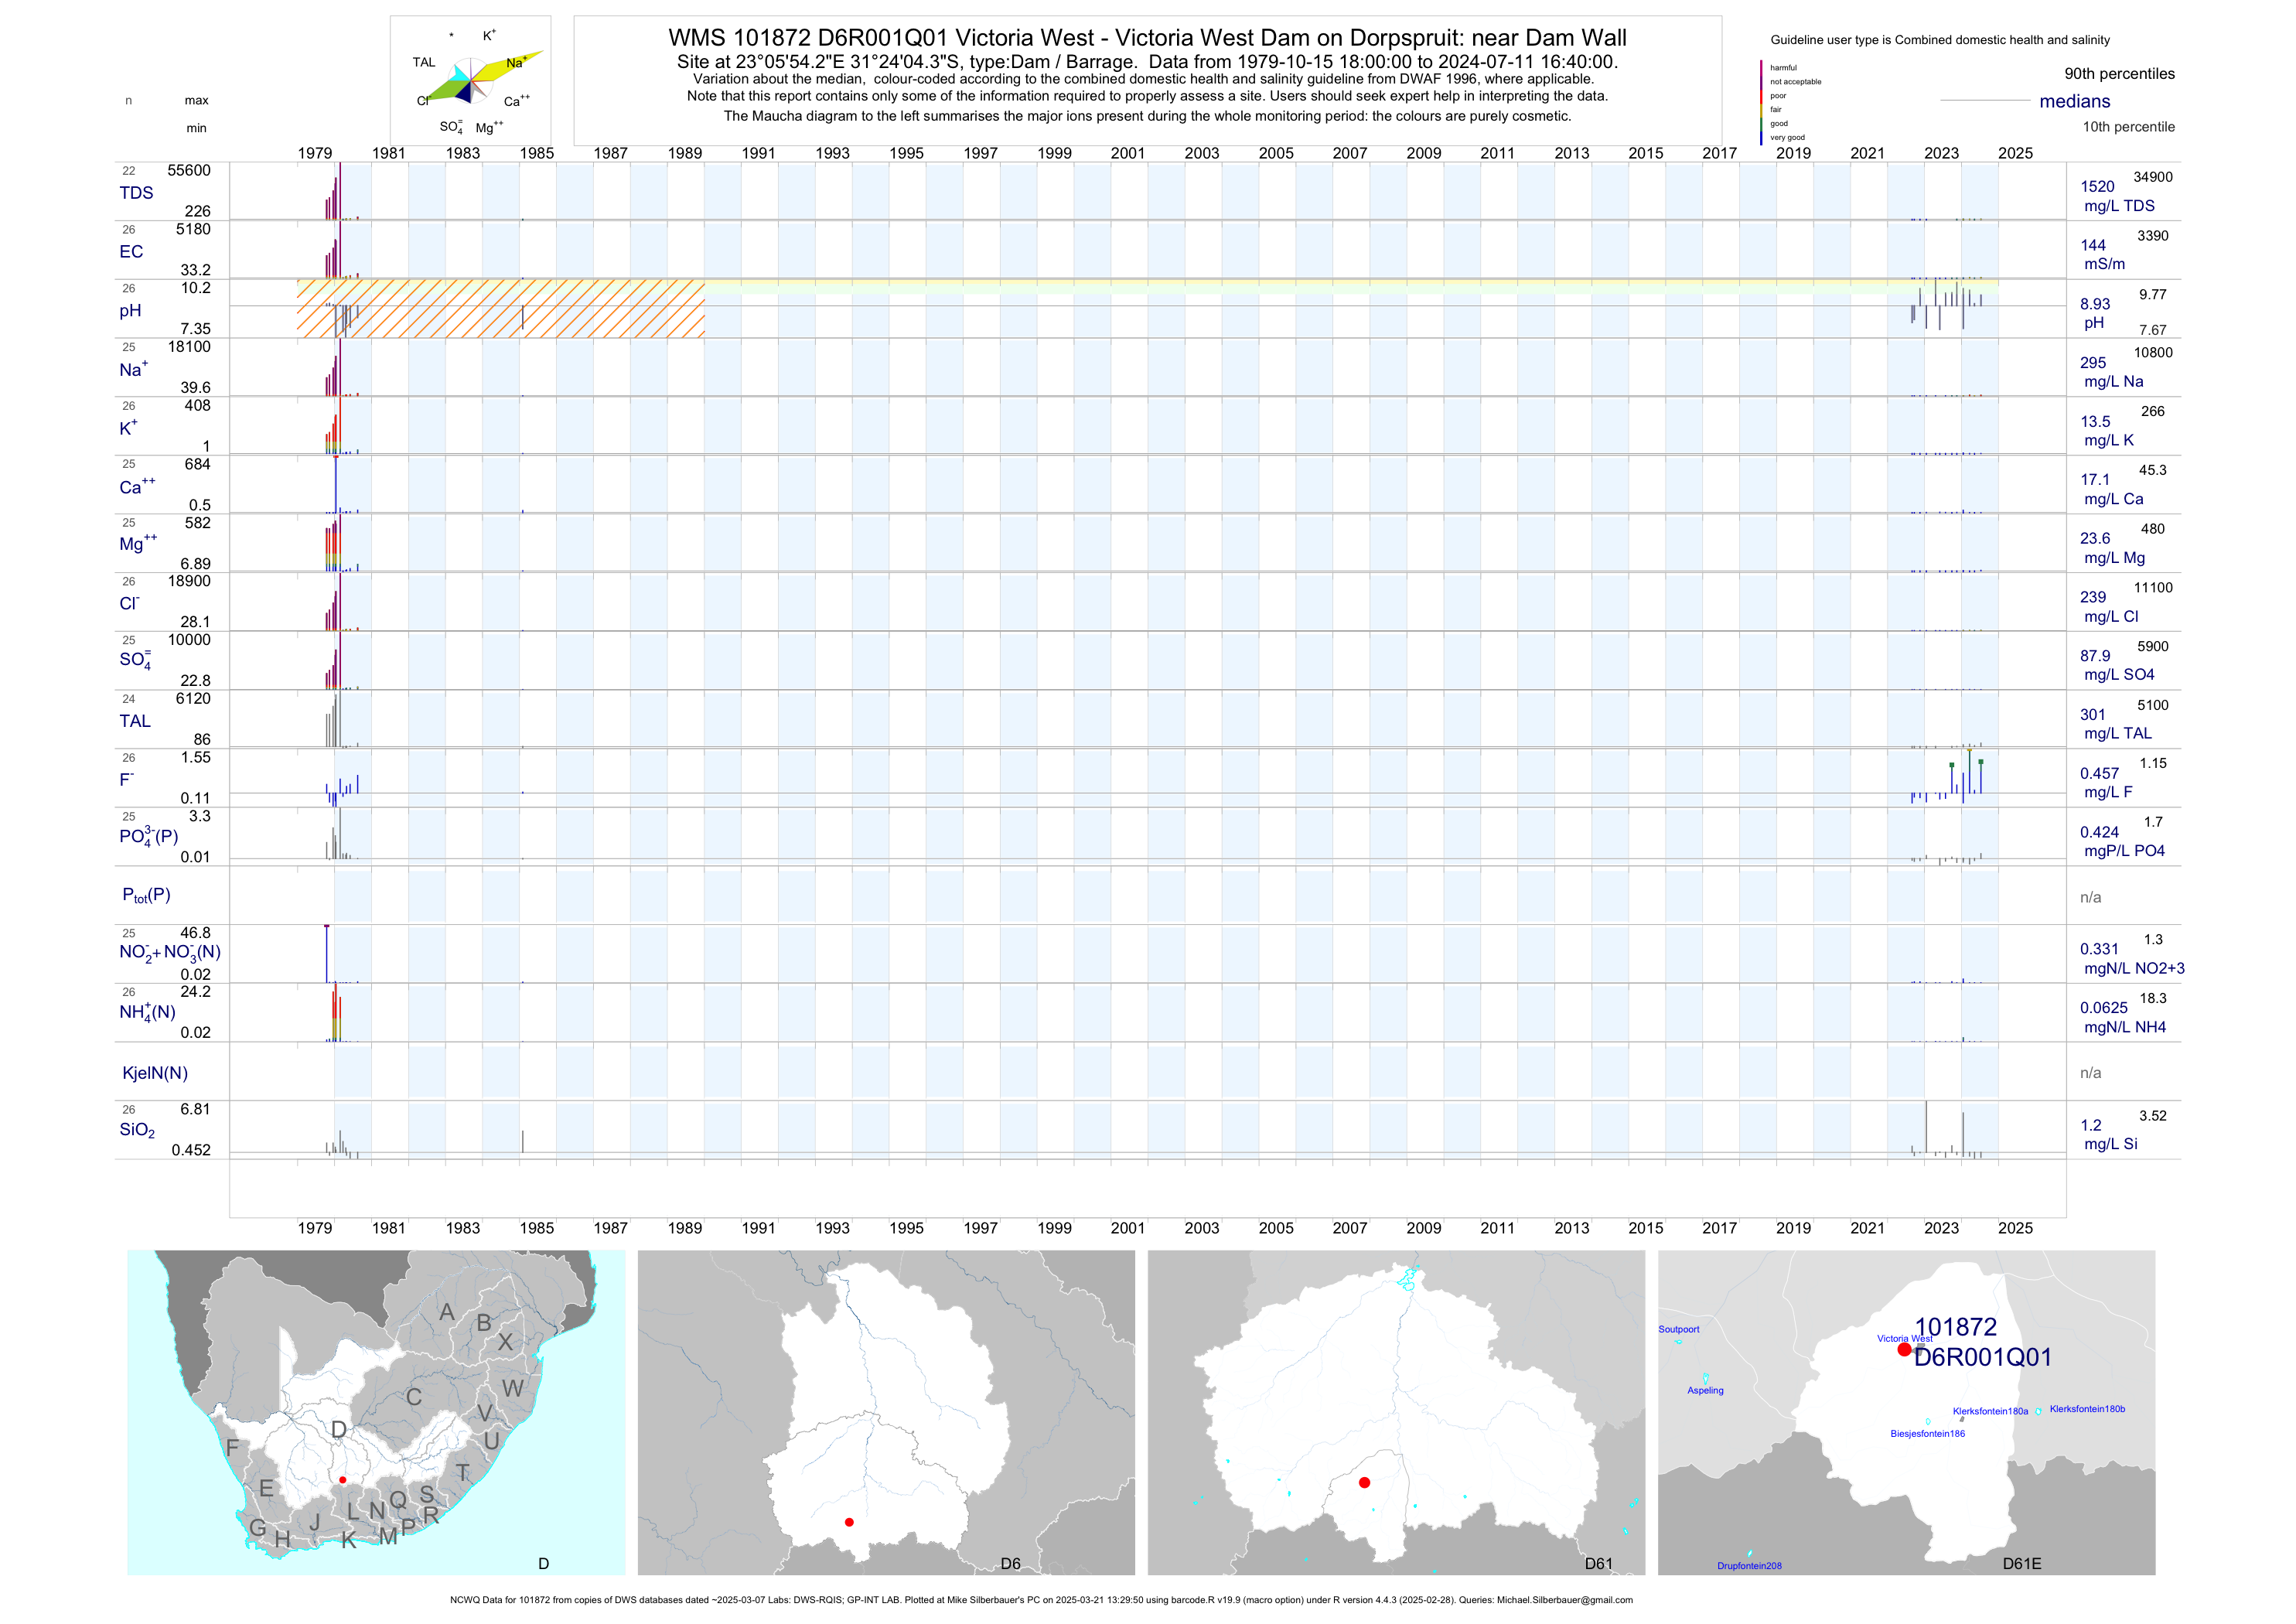Click the 1979 label on bottom axis
2296x1624 pixels.
coord(315,1228)
